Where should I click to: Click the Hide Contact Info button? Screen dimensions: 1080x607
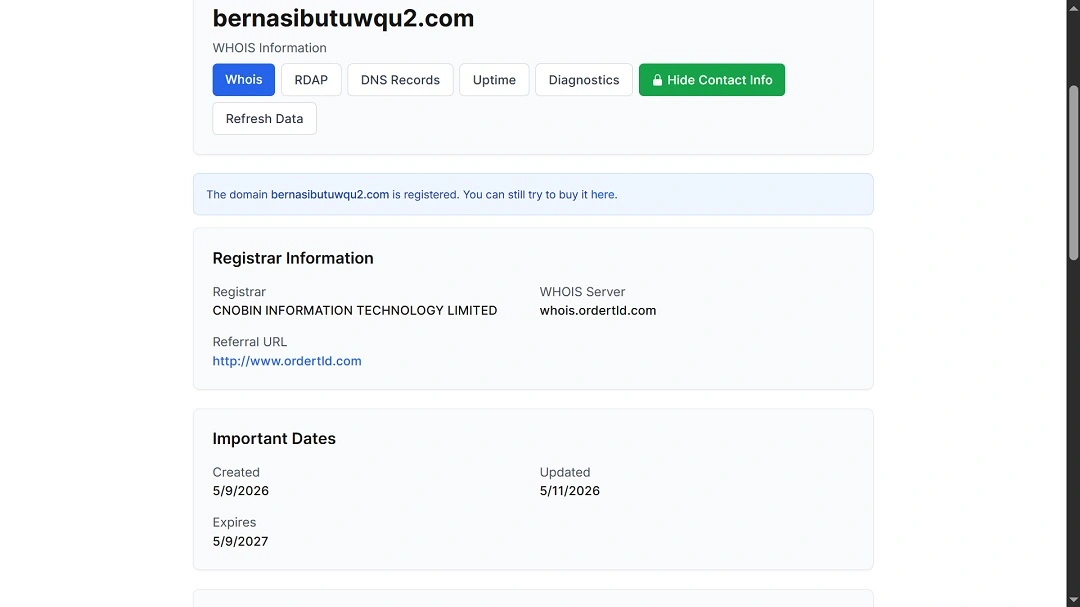pyautogui.click(x=712, y=80)
